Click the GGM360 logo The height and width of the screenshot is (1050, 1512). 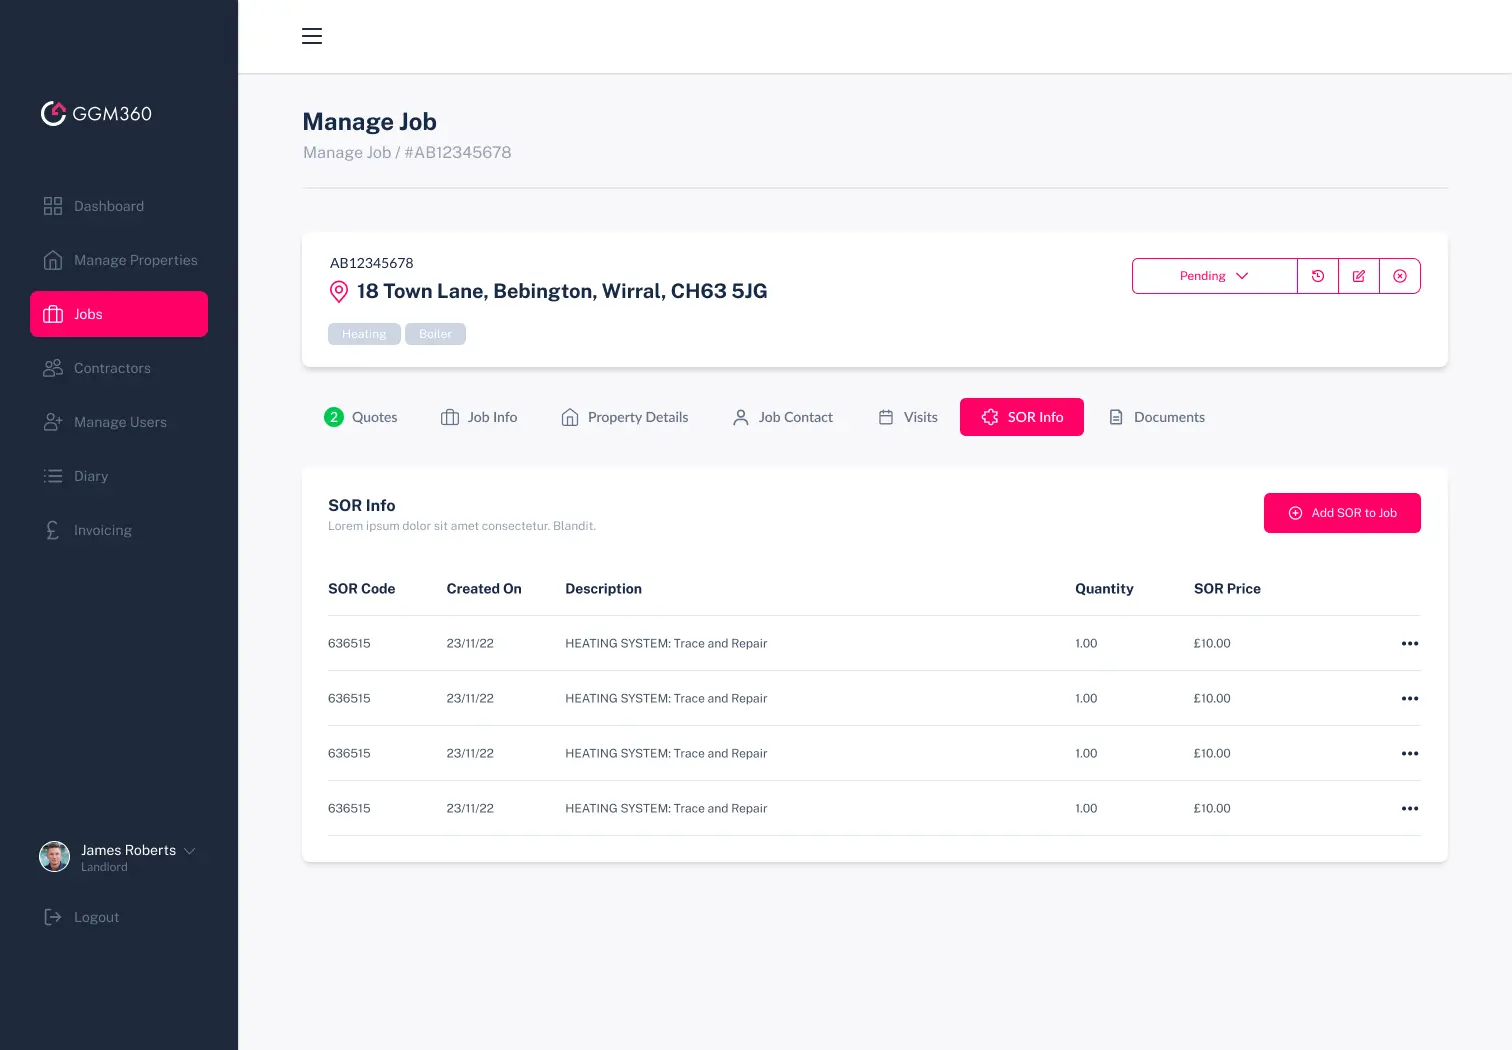point(96,114)
